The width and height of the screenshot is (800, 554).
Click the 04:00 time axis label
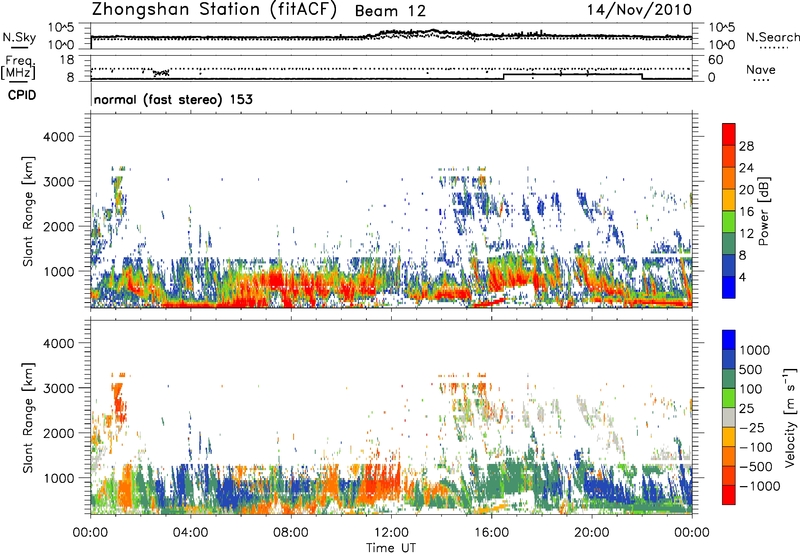(190, 533)
